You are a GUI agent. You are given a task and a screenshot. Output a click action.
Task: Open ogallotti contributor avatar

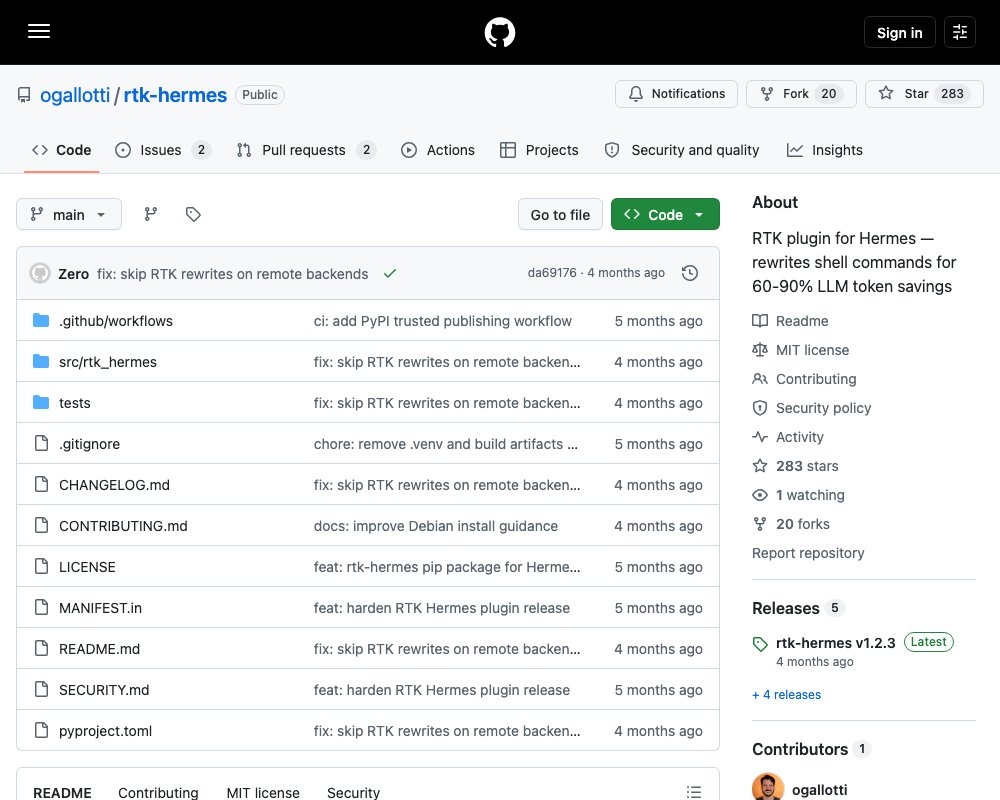pyautogui.click(x=768, y=787)
